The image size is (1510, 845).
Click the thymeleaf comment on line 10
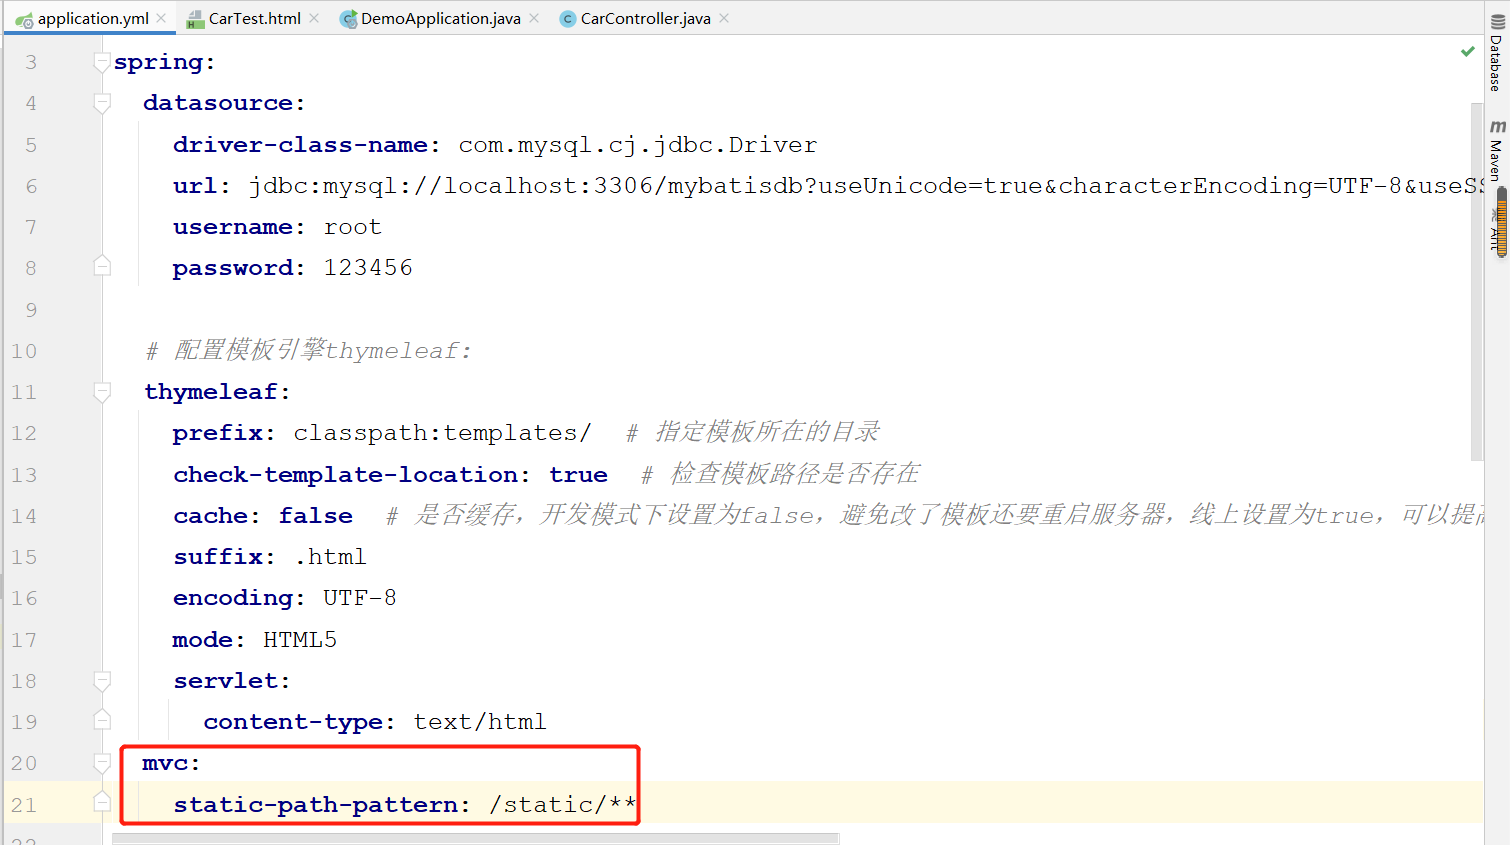308,350
